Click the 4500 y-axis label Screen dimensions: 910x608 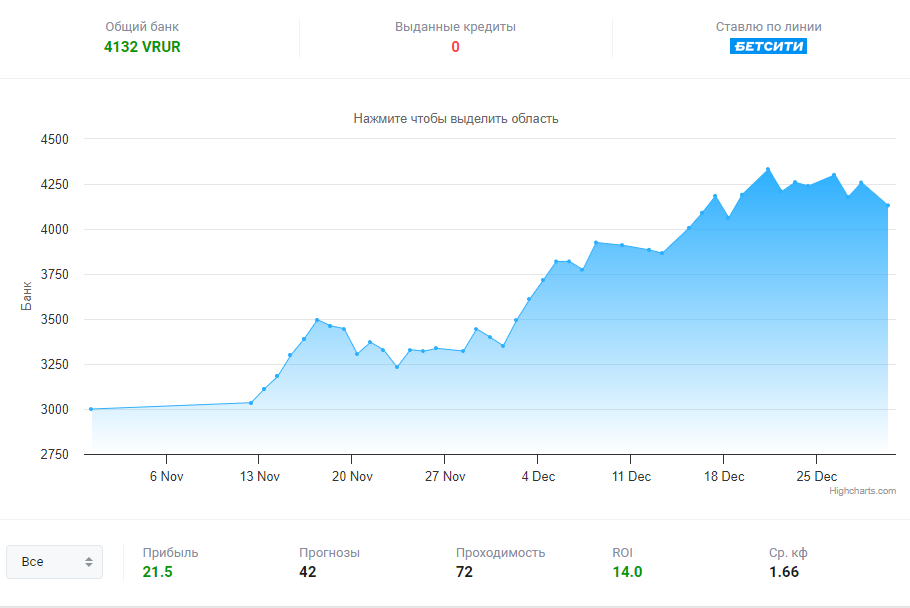click(54, 140)
